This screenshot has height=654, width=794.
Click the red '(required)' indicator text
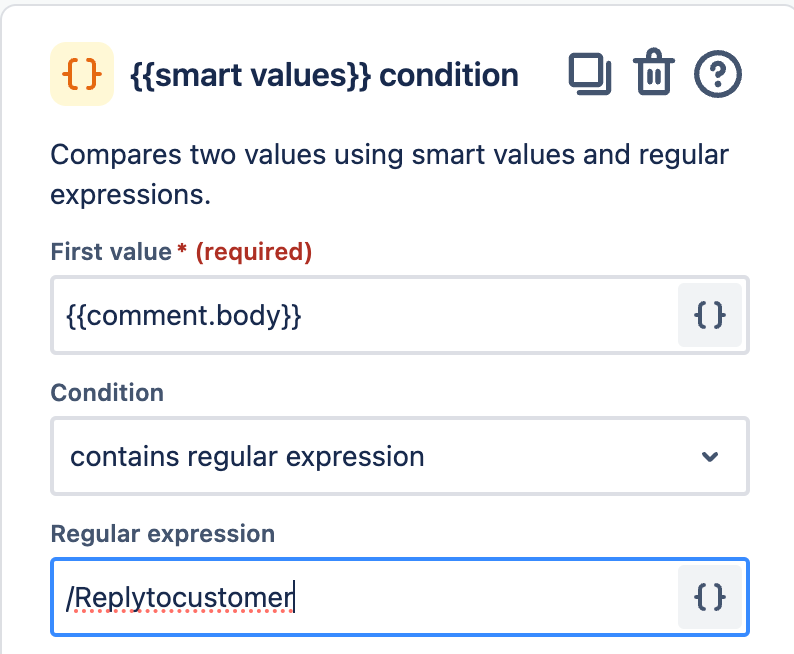click(x=254, y=252)
